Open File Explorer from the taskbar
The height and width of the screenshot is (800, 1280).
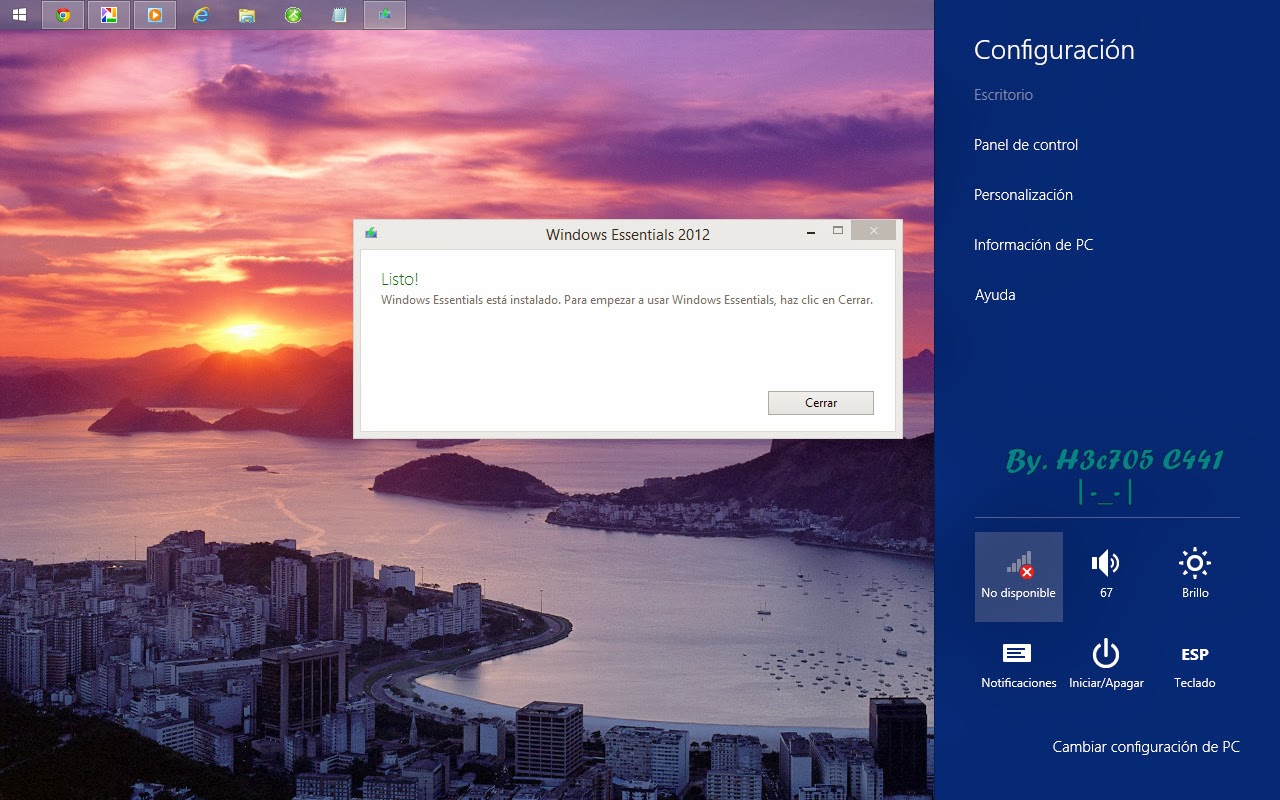pos(247,15)
